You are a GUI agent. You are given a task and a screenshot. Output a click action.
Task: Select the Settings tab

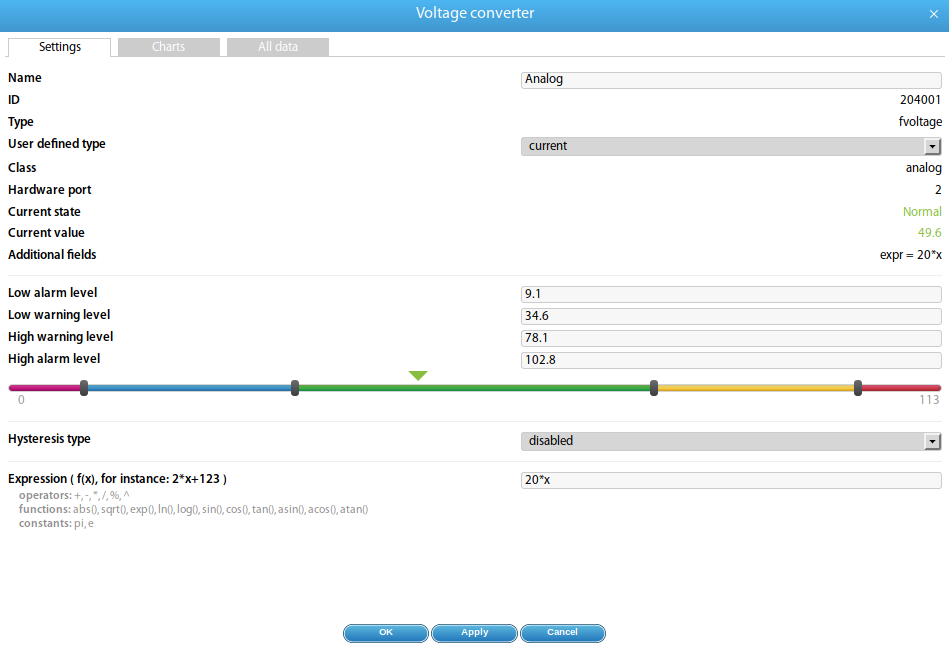click(59, 47)
